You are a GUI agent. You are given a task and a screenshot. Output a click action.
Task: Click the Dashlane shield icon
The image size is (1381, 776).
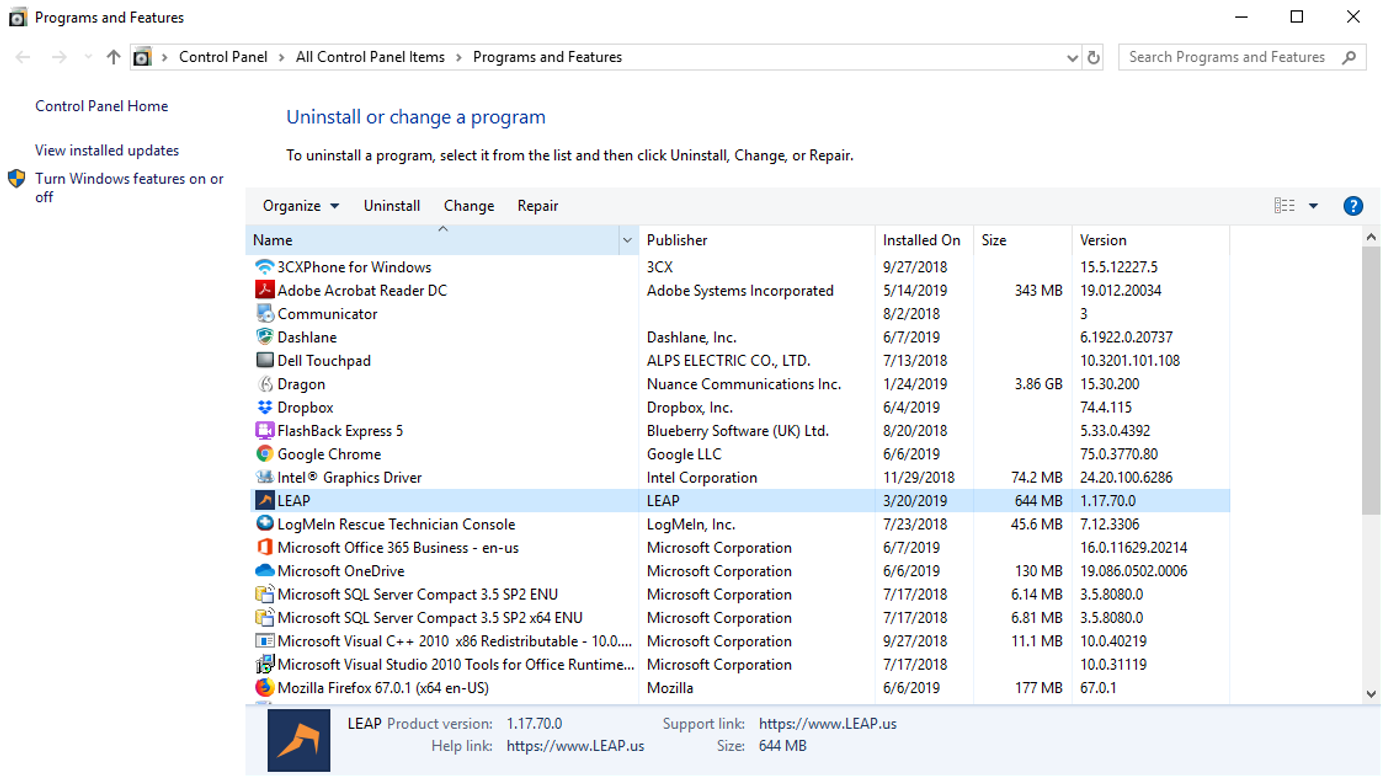coord(264,337)
